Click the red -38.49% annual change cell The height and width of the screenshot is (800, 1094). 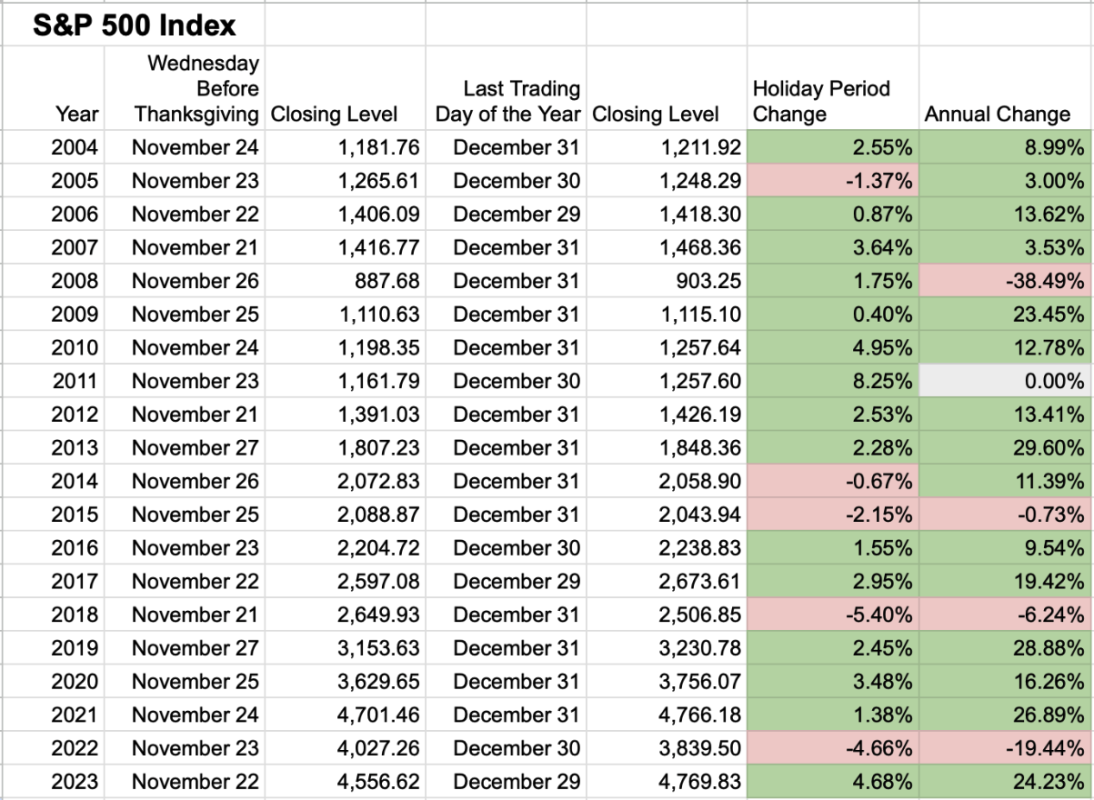1004,281
